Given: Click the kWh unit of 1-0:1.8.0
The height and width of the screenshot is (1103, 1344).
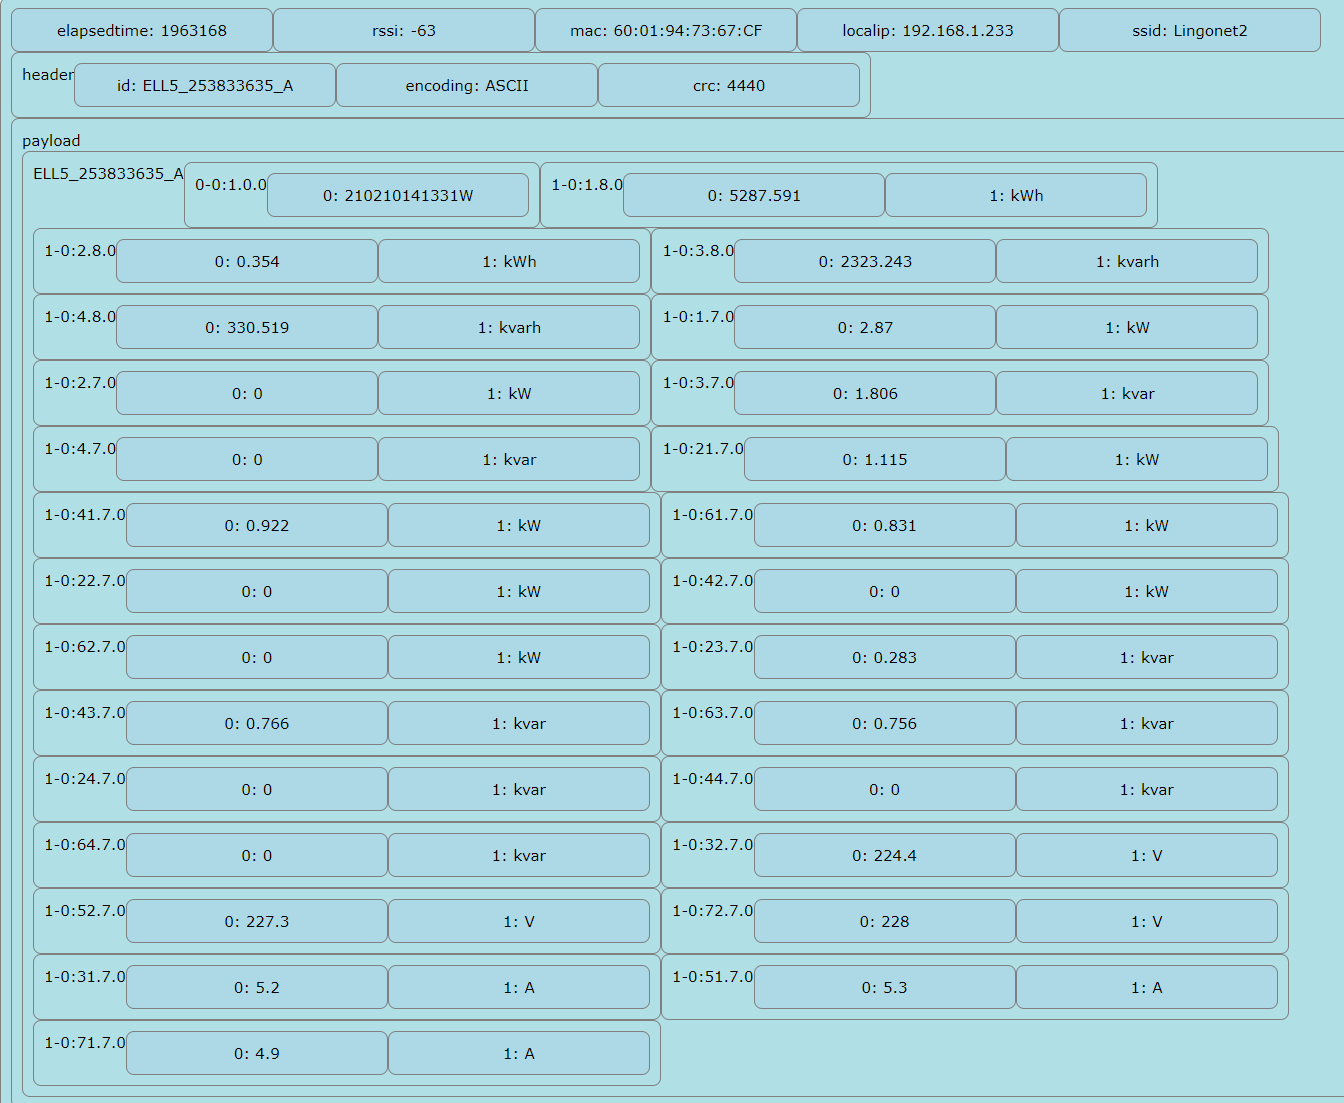Looking at the screenshot, I should [1016, 195].
